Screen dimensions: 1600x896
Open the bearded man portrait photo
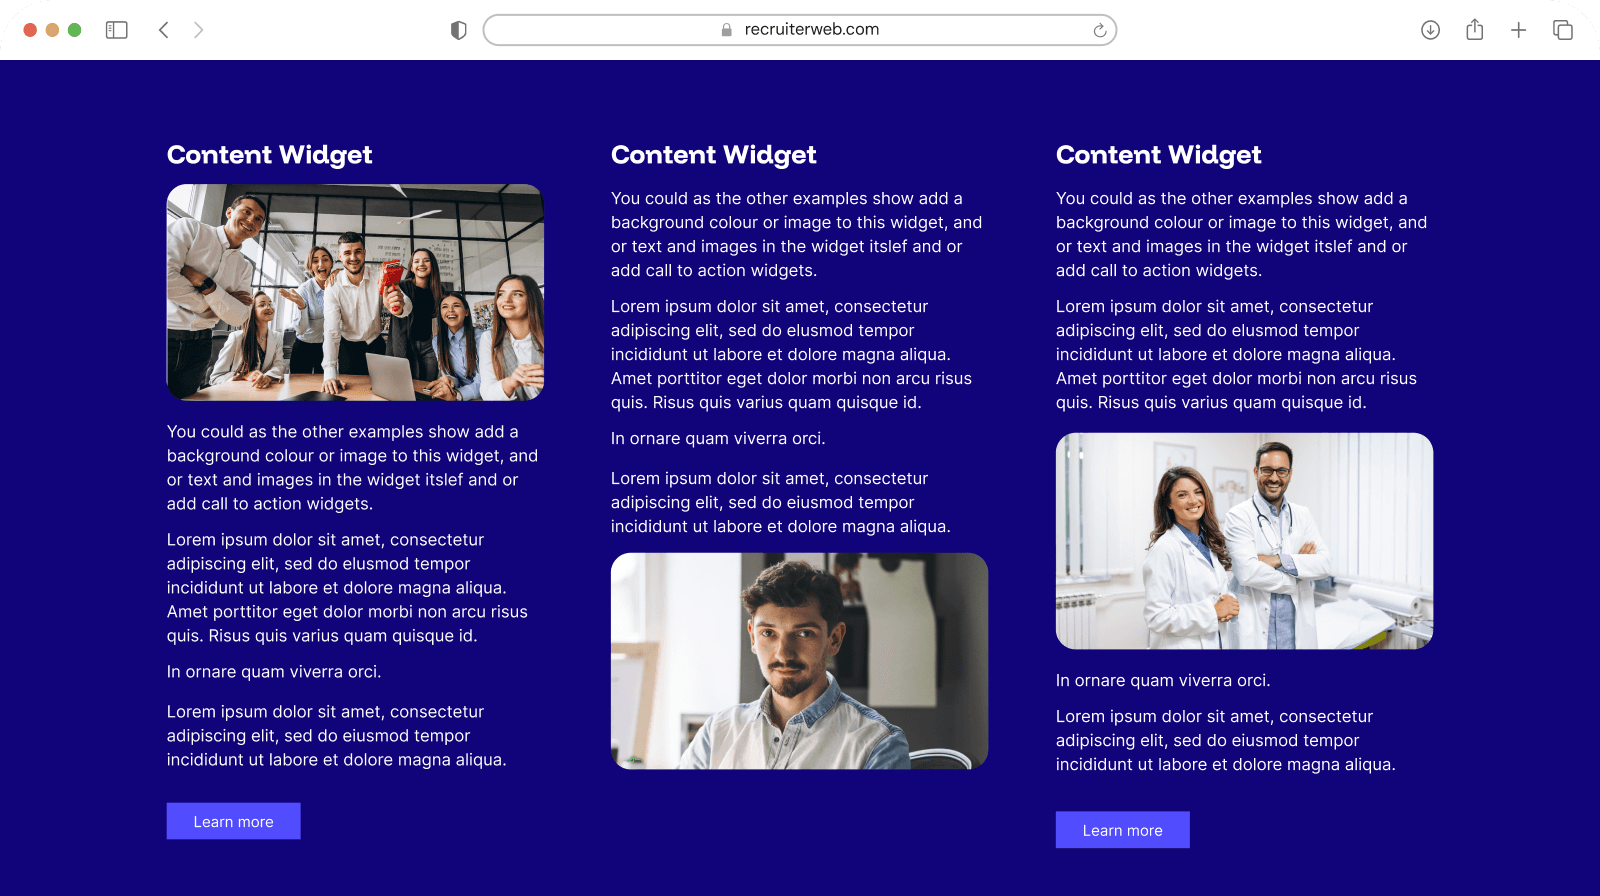click(x=799, y=661)
